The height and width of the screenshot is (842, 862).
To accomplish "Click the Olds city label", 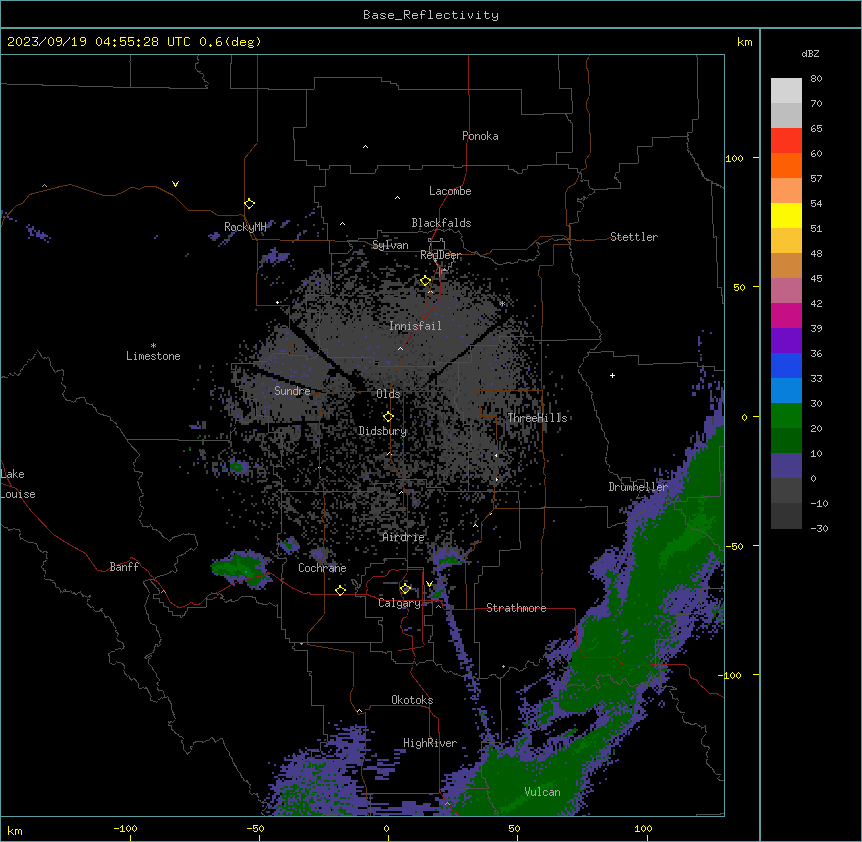I will coord(388,394).
